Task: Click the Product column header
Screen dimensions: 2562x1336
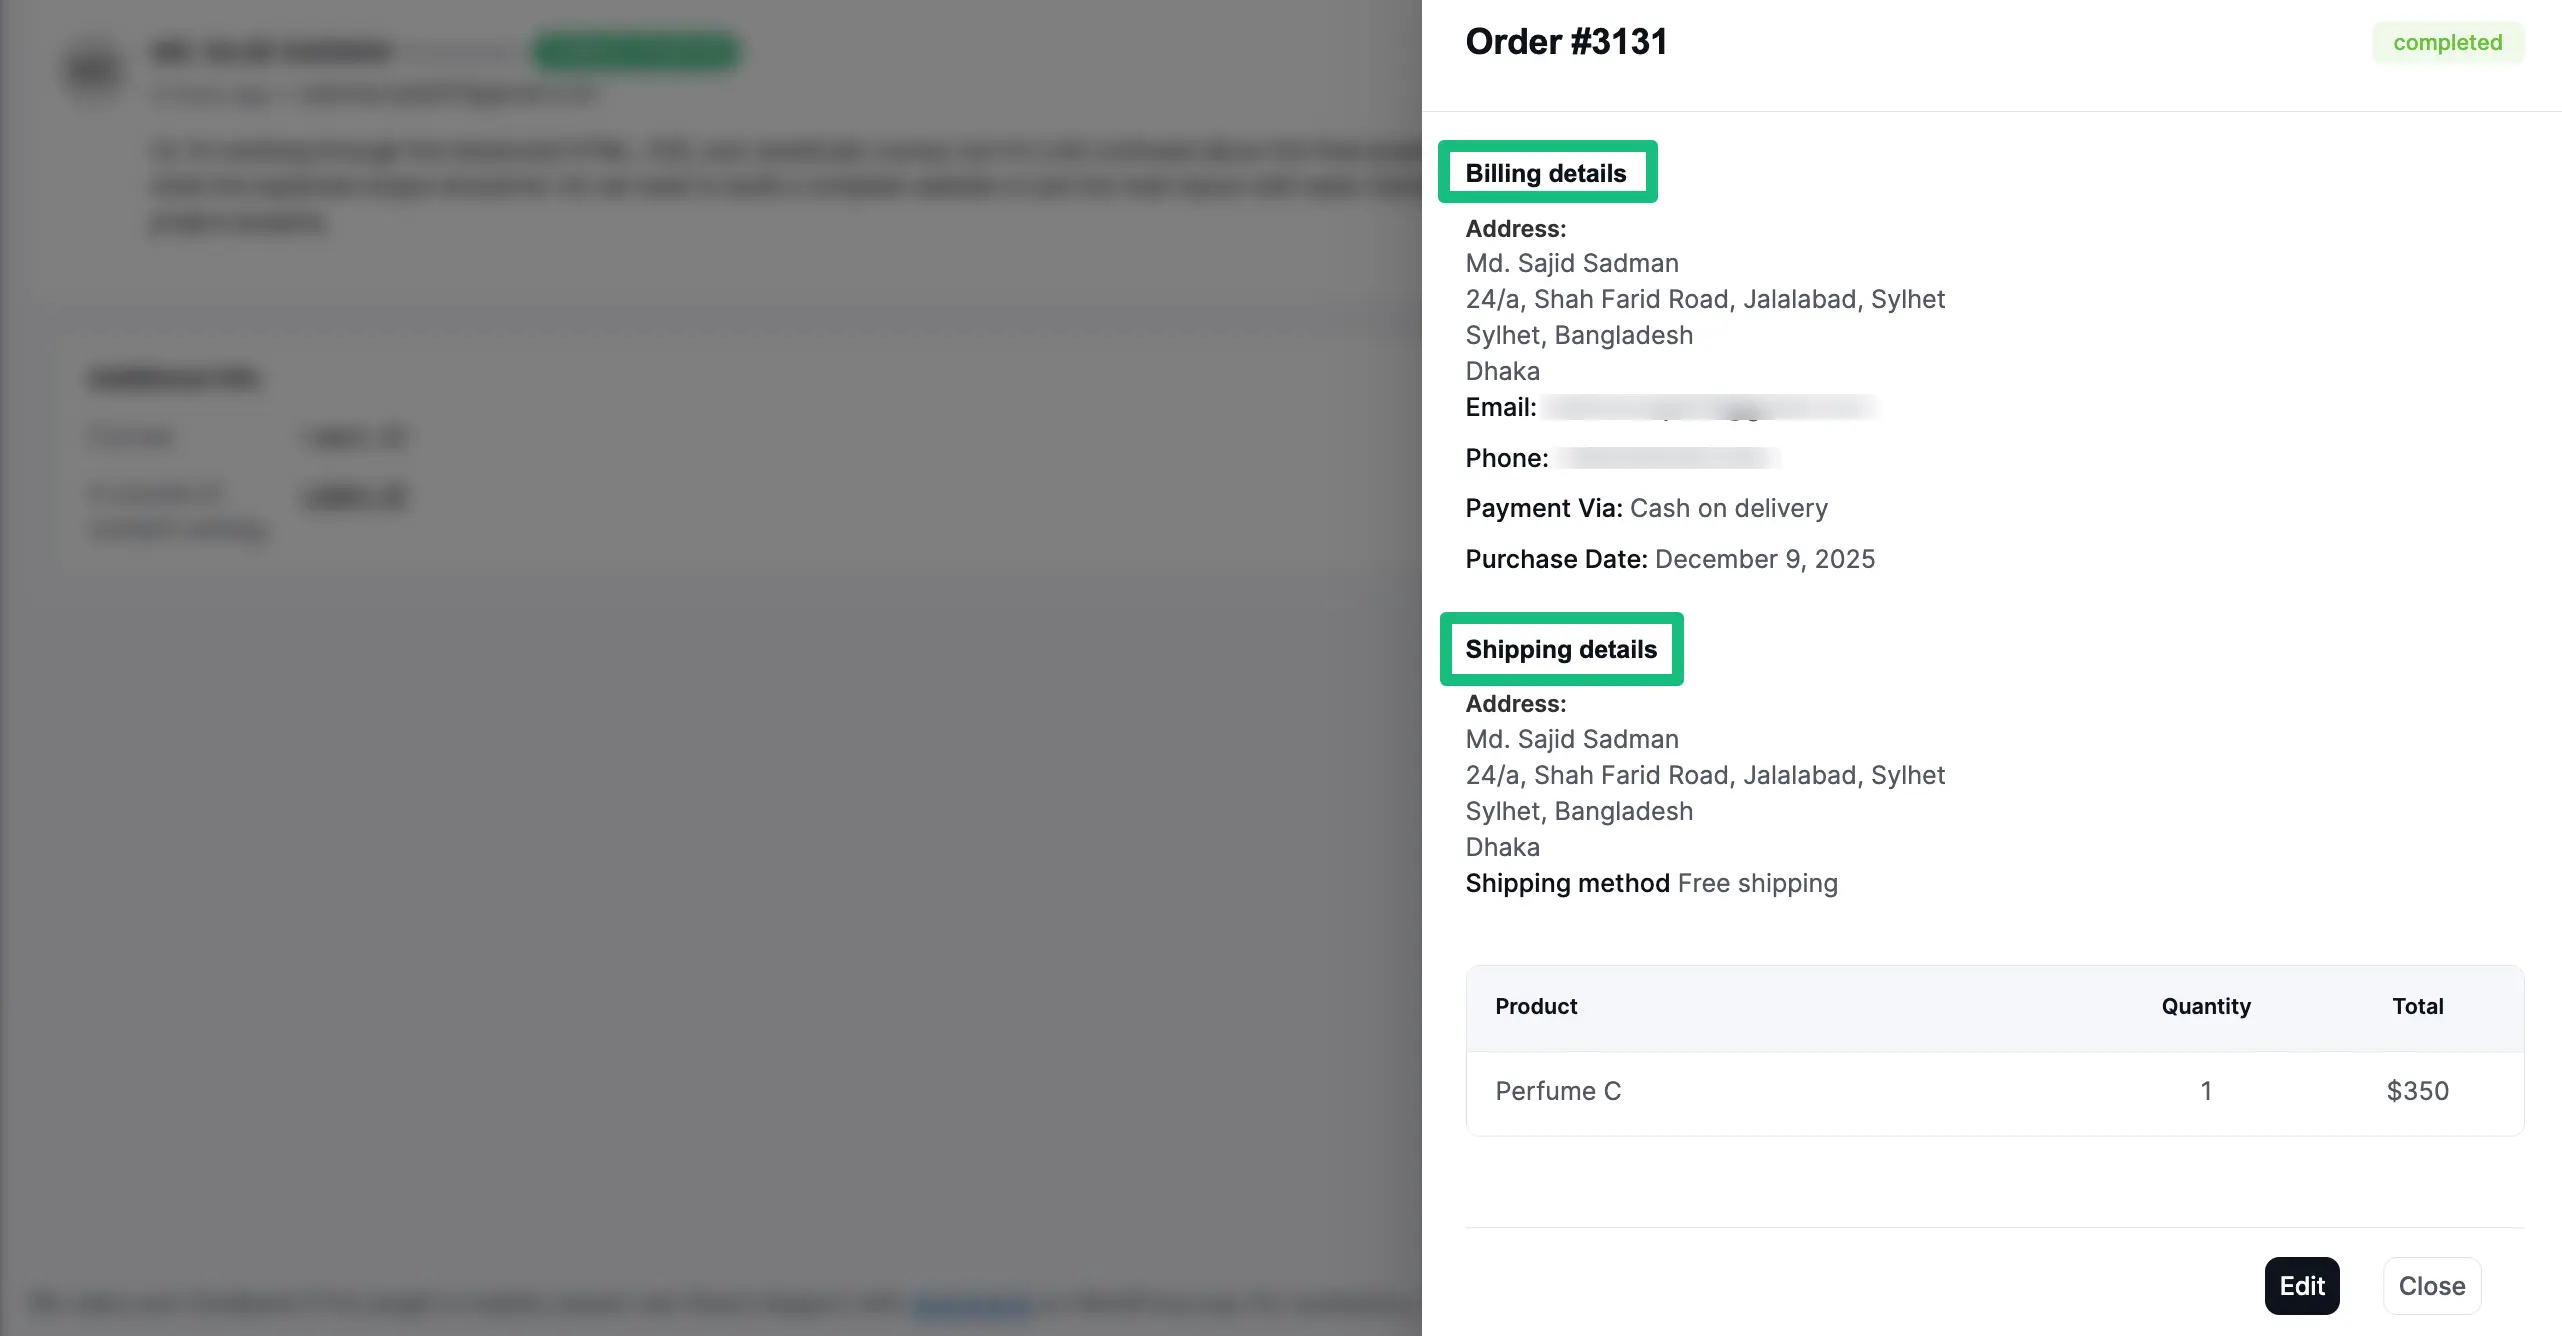Action: (1535, 1007)
